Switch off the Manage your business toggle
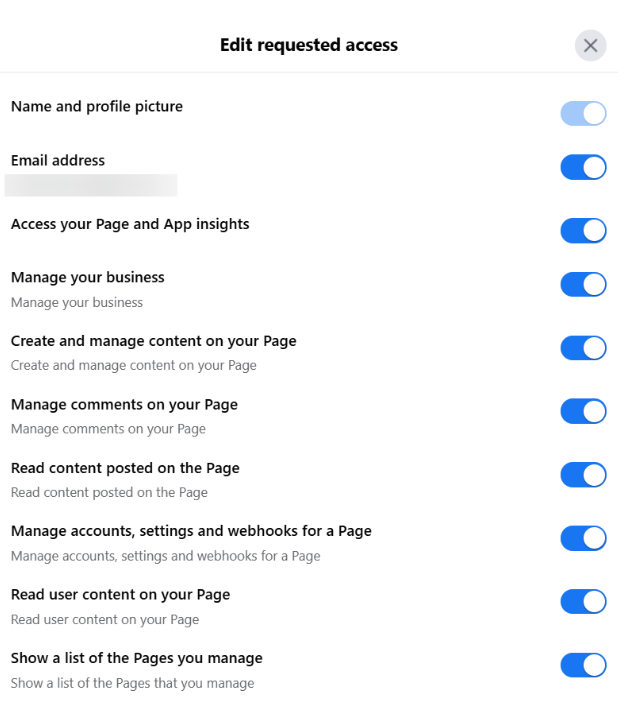 583,284
